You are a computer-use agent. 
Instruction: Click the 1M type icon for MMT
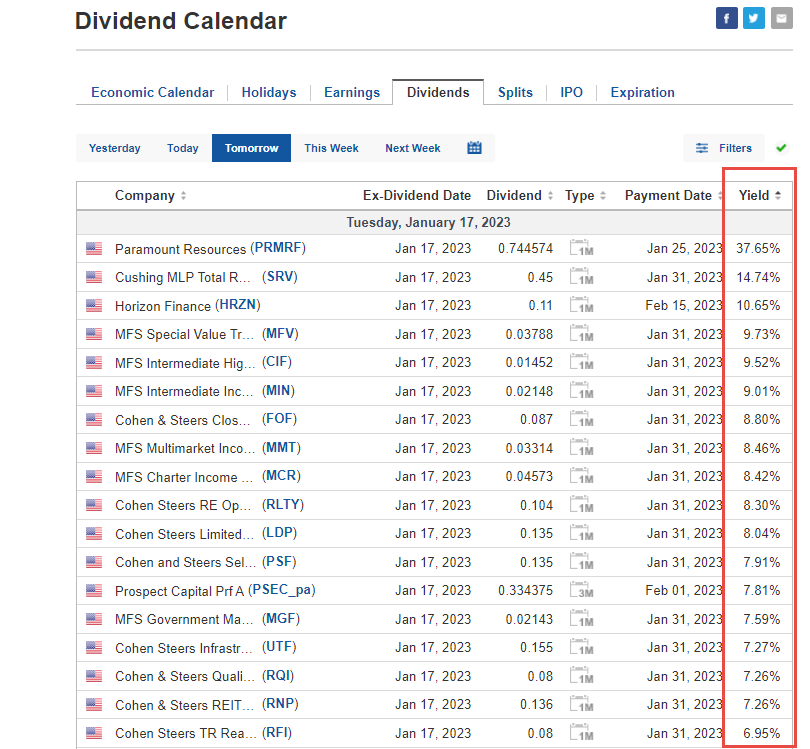581,447
